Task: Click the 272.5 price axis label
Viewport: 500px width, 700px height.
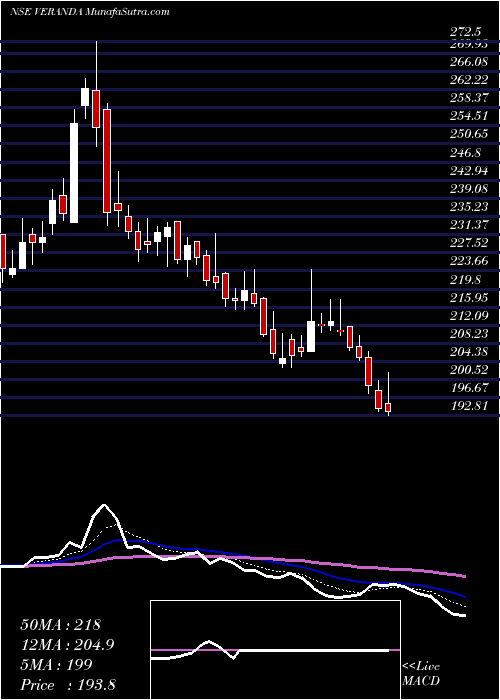Action: pyautogui.click(x=466, y=32)
